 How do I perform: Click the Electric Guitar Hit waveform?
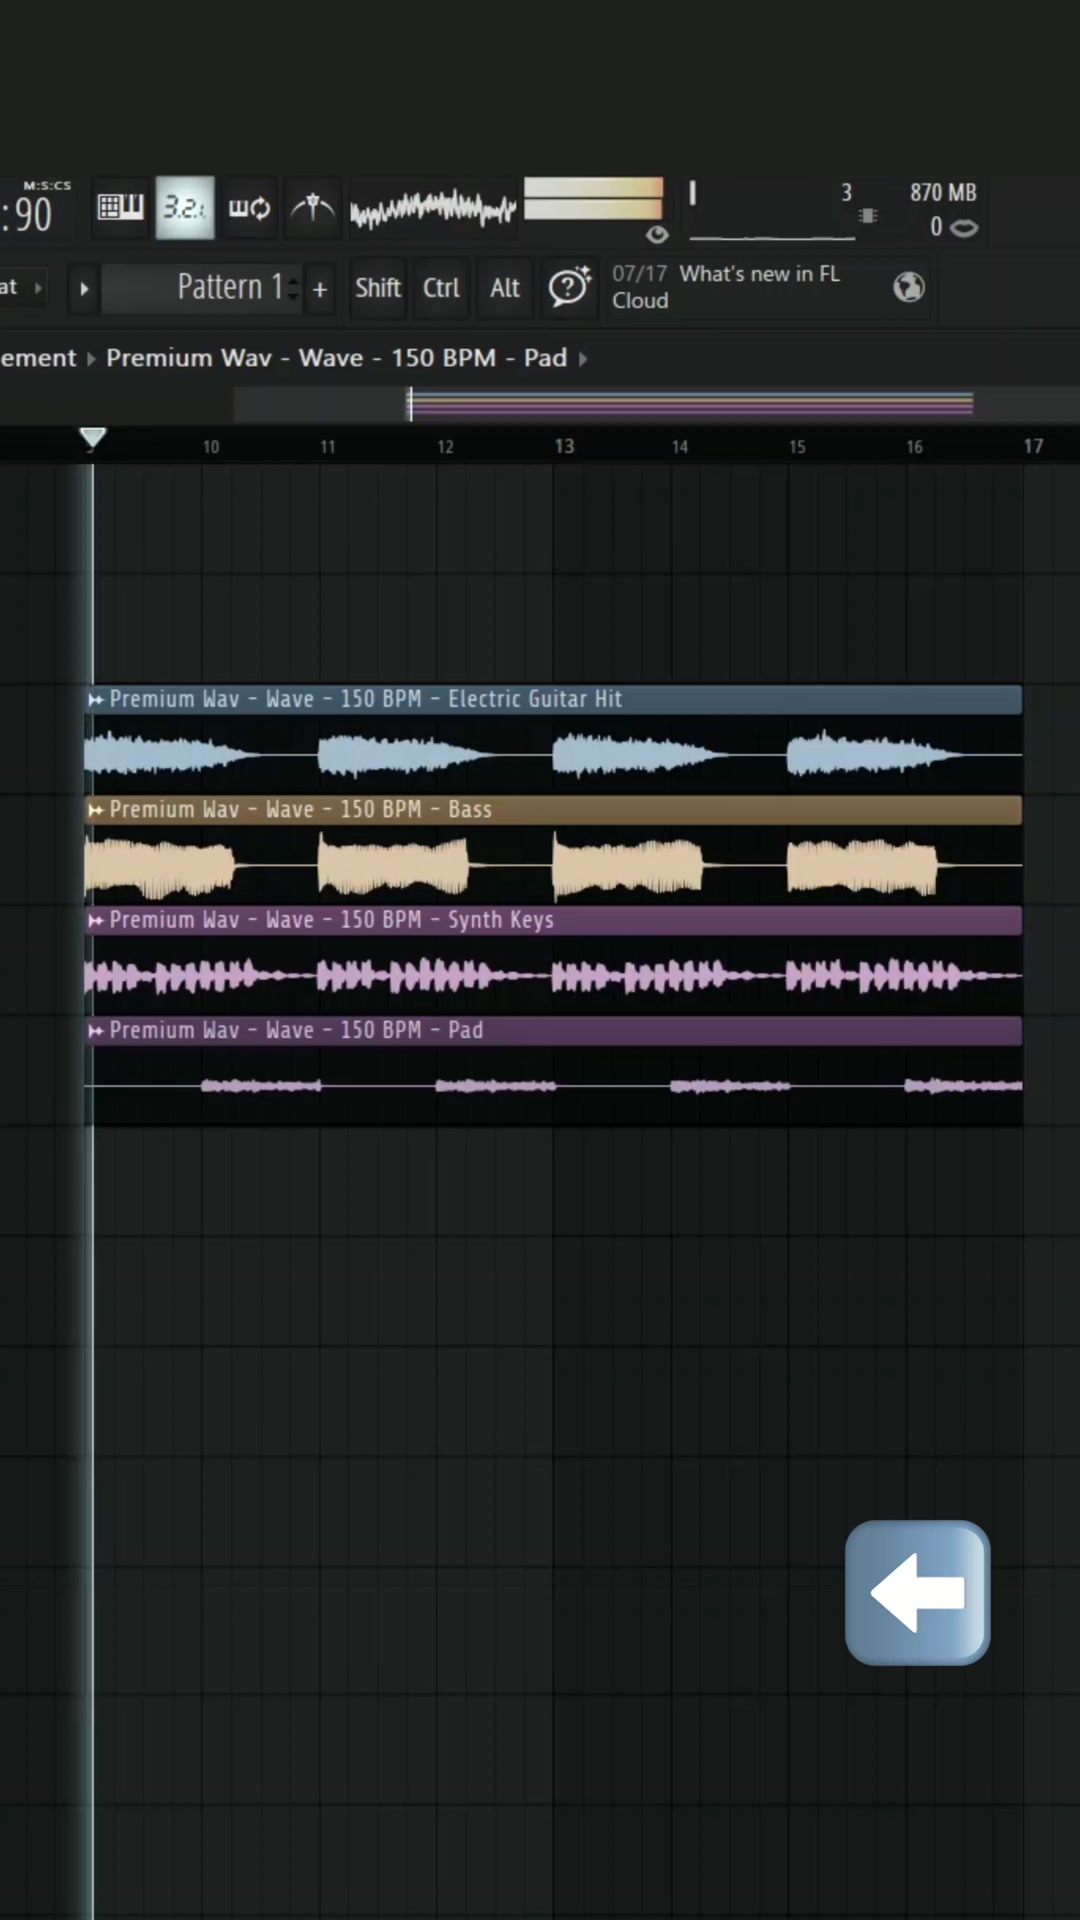point(553,754)
